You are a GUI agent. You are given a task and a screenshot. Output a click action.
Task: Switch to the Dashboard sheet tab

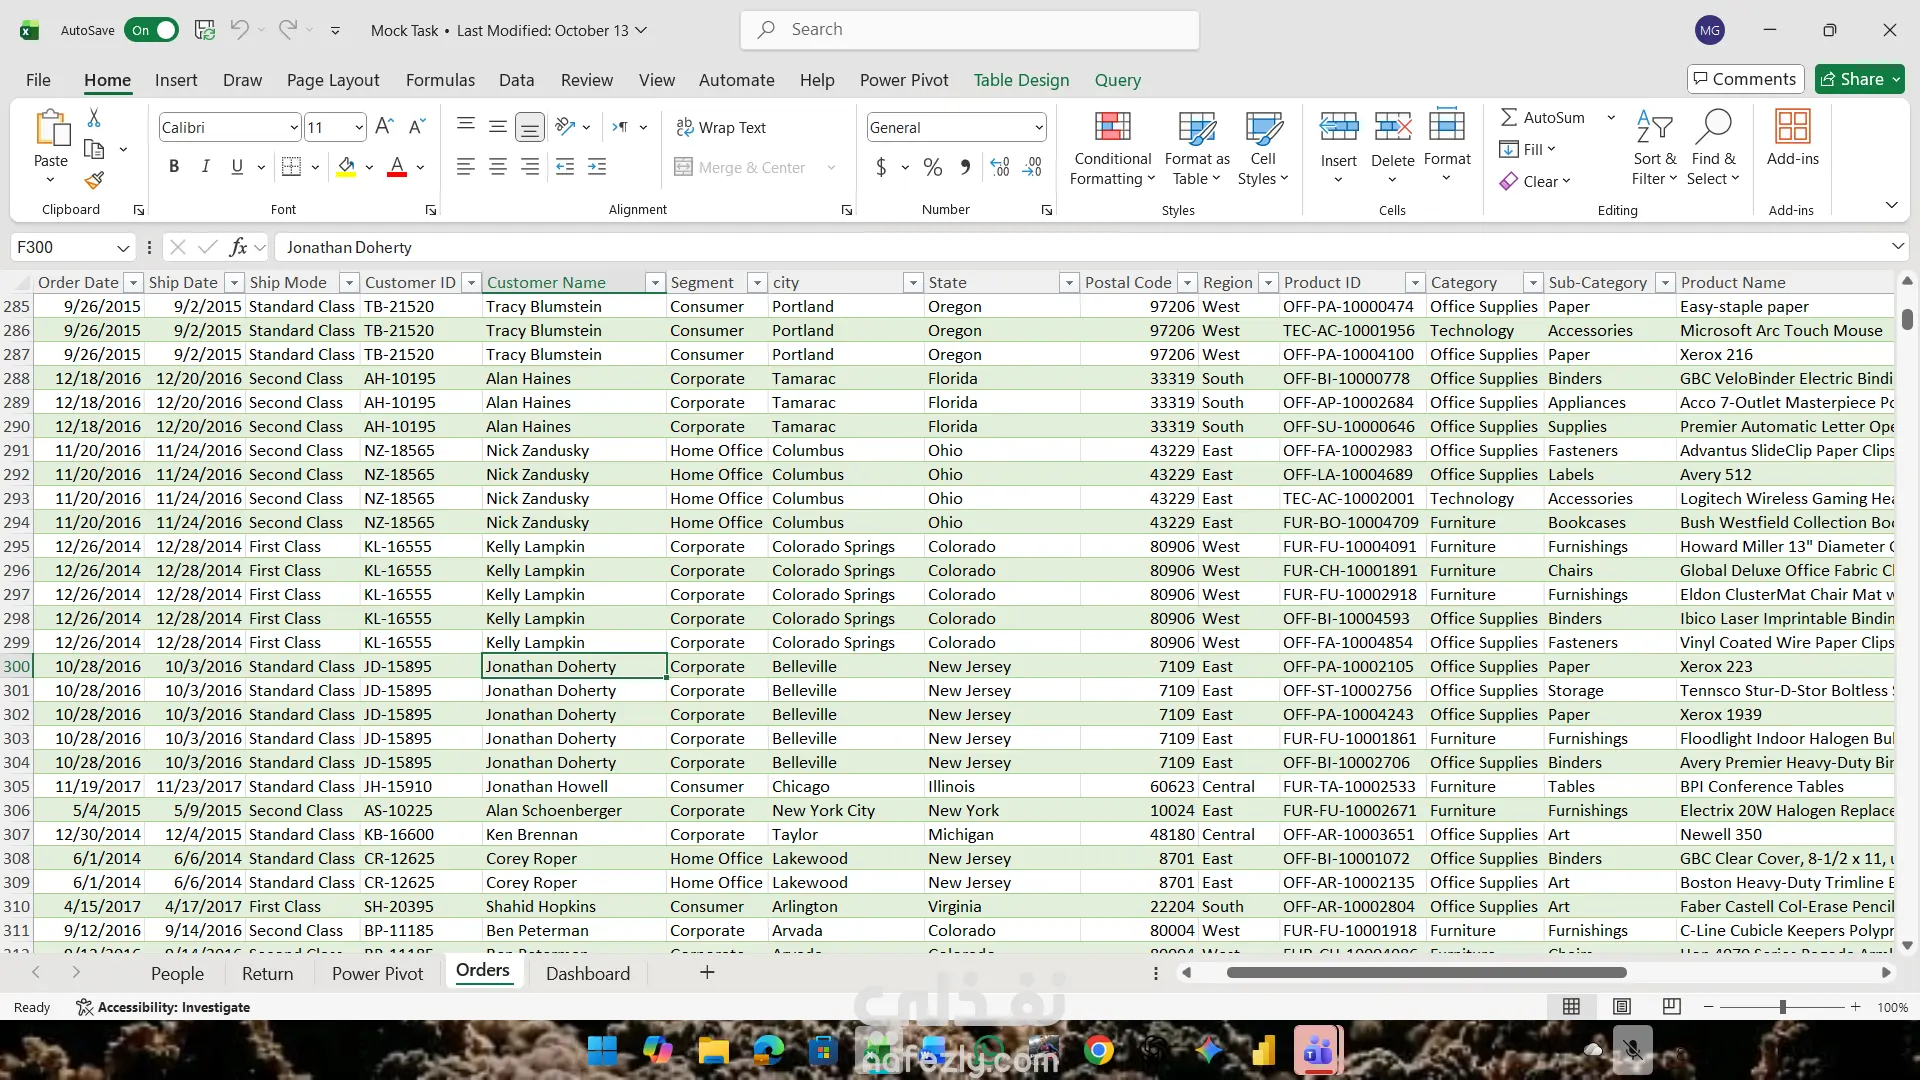click(588, 973)
